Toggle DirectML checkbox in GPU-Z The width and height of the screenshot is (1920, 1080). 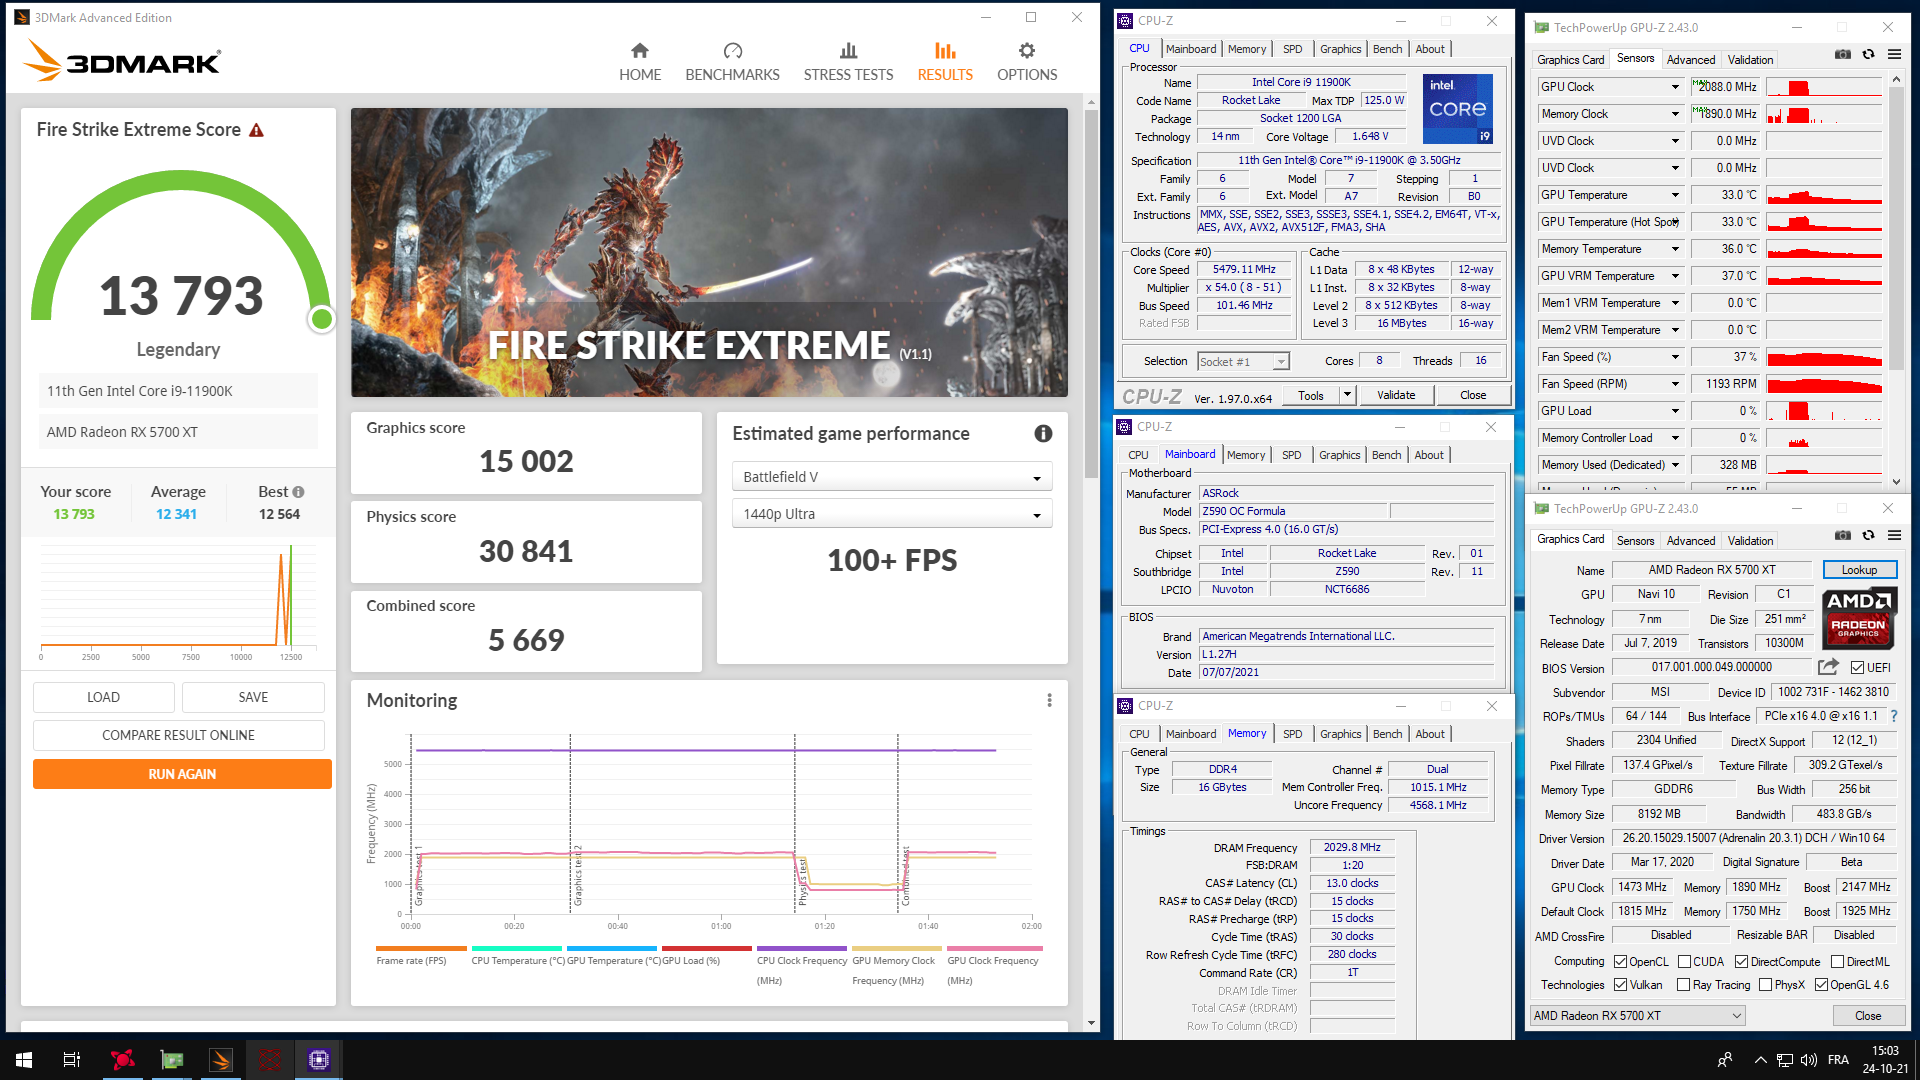click(1838, 962)
